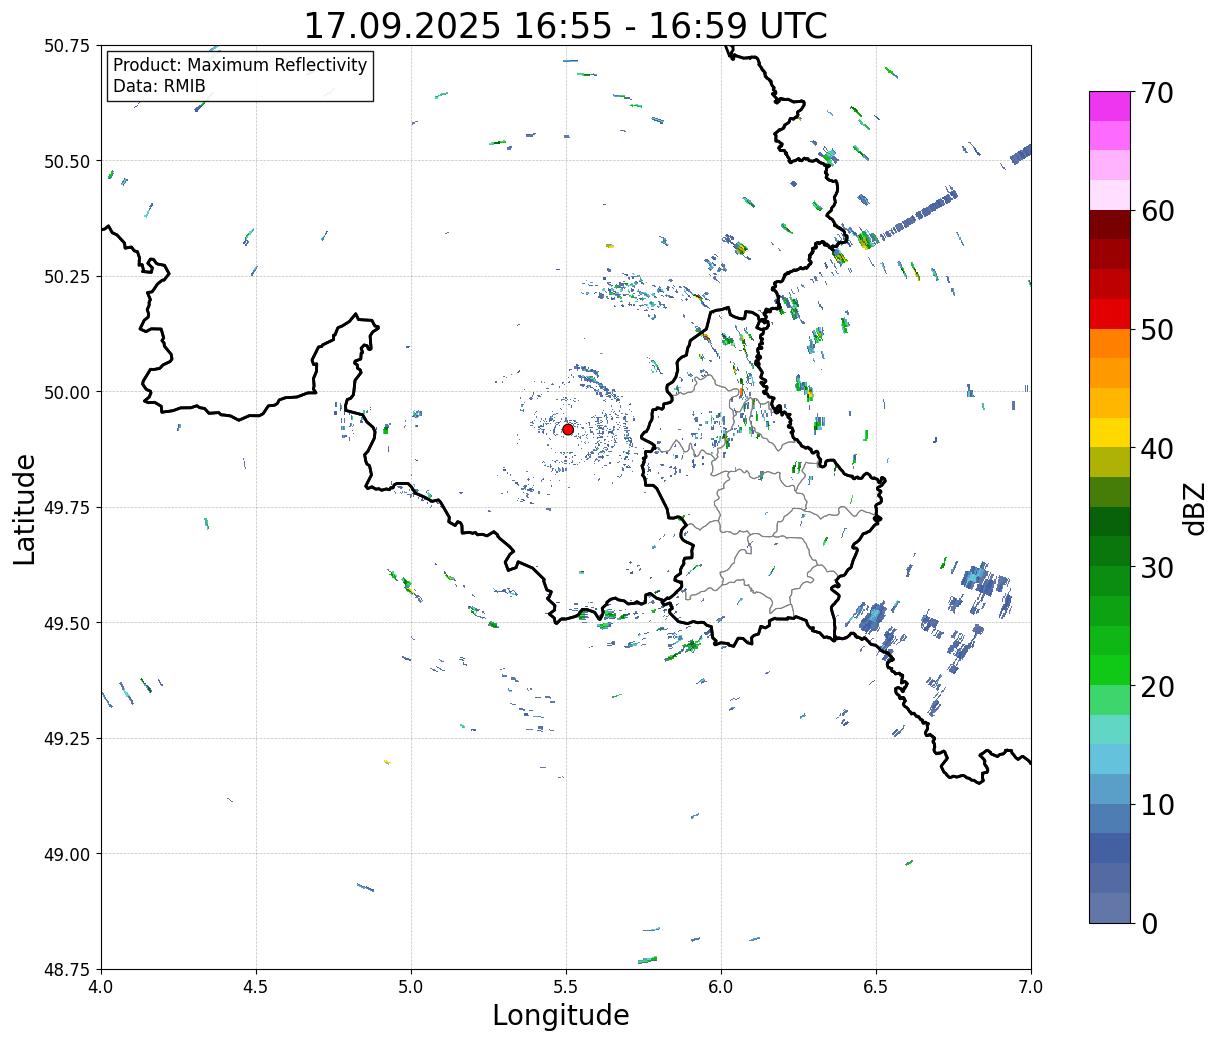Screen dimensions: 1219x1040
Task: Click the longitude tick label 6.5
Action: click(876, 987)
